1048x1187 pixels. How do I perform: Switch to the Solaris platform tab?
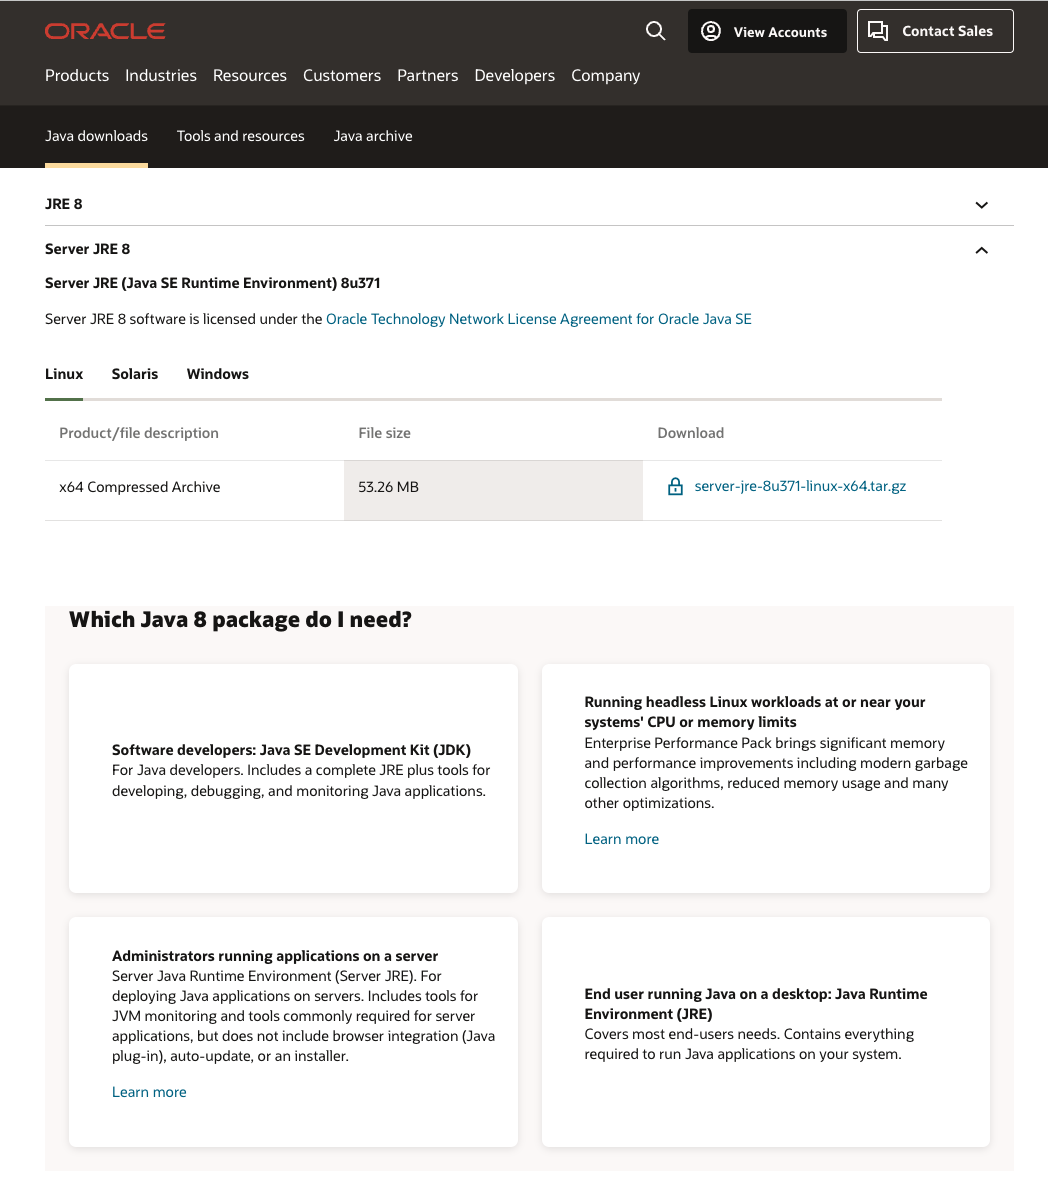click(135, 374)
